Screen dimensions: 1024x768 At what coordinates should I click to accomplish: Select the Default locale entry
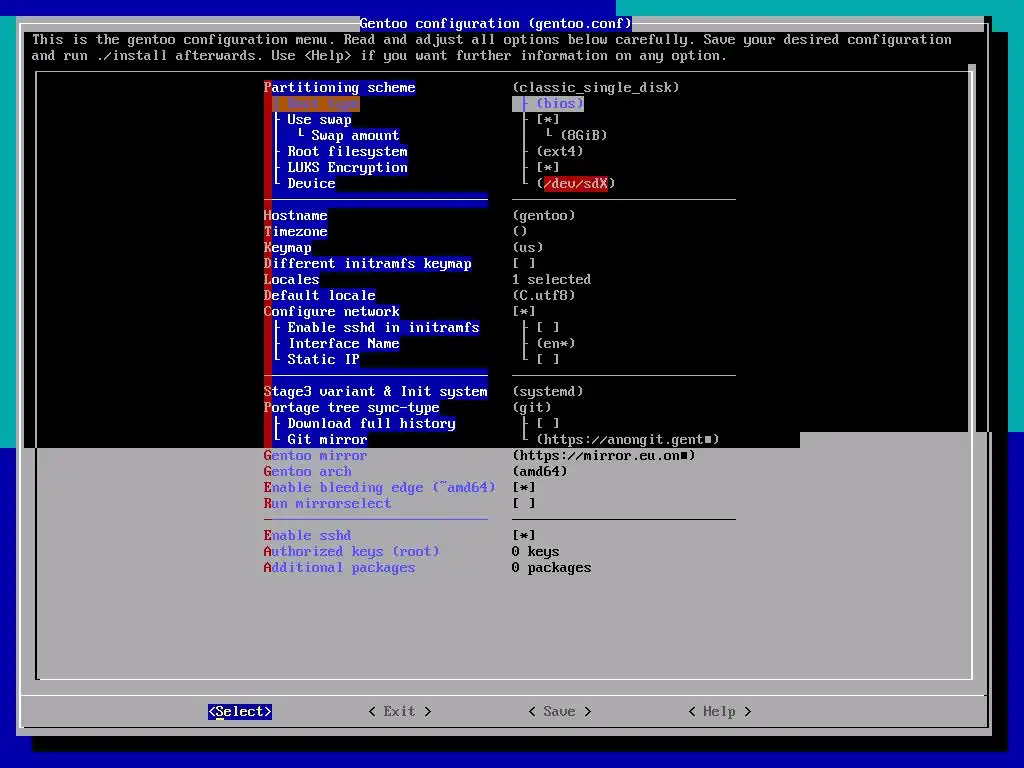coord(319,295)
